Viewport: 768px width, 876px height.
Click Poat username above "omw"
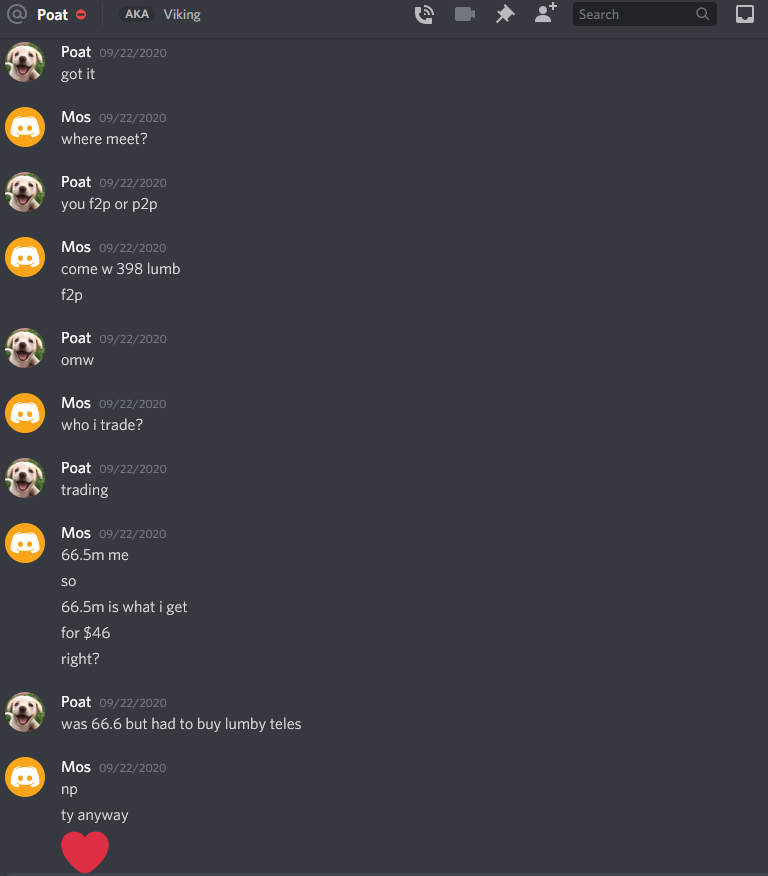[x=76, y=338]
